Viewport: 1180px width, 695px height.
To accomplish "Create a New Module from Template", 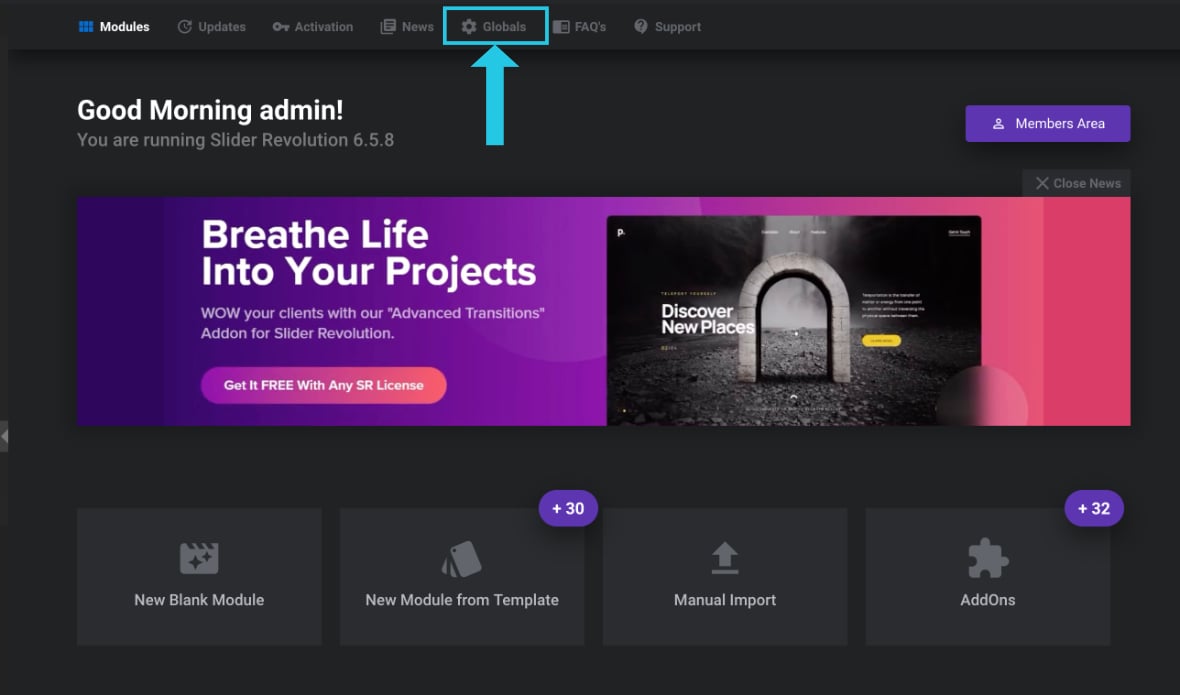I will click(x=462, y=576).
